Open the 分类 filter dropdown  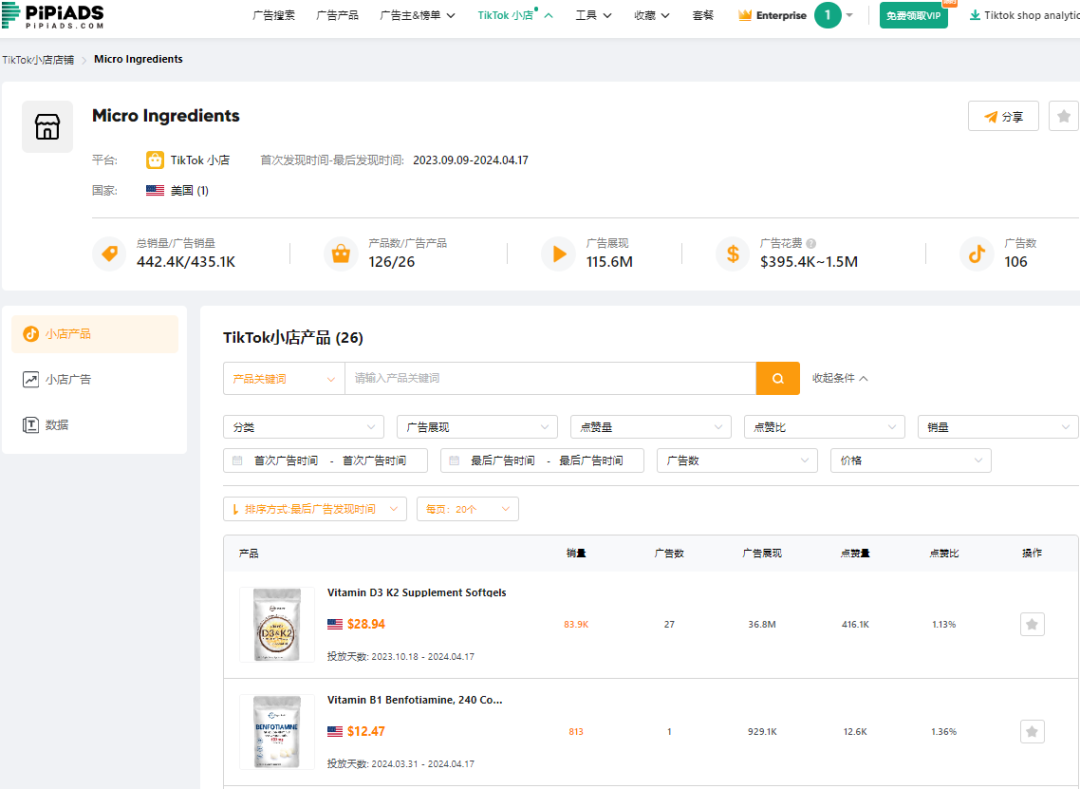tap(304, 427)
